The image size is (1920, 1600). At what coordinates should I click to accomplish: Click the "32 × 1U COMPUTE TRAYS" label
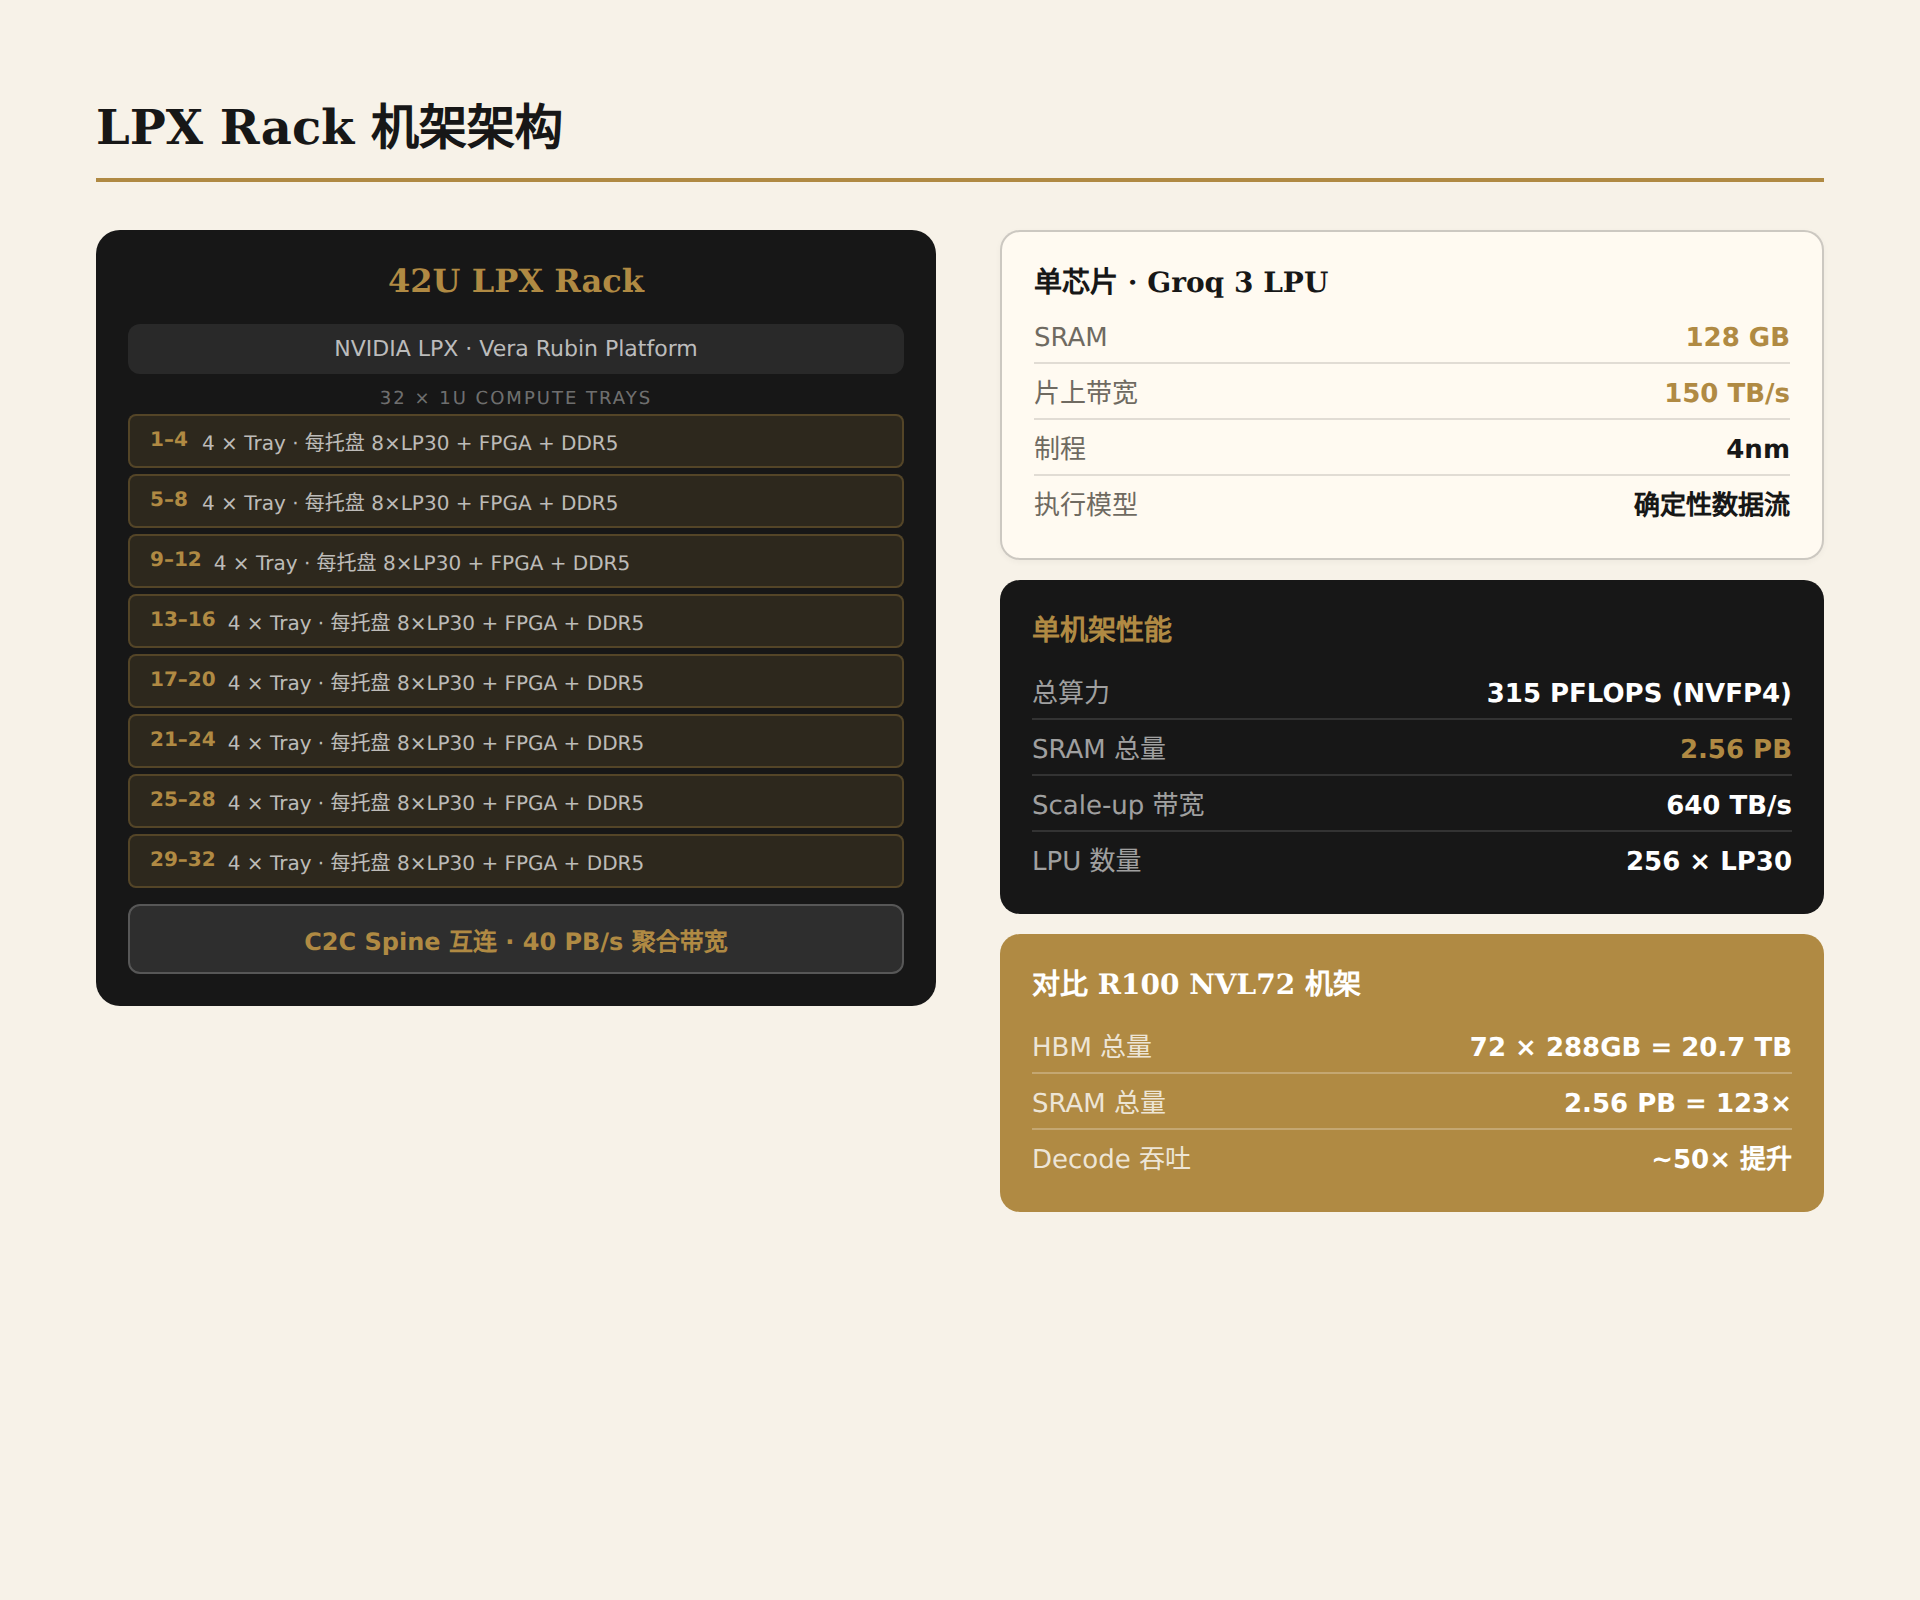point(516,397)
